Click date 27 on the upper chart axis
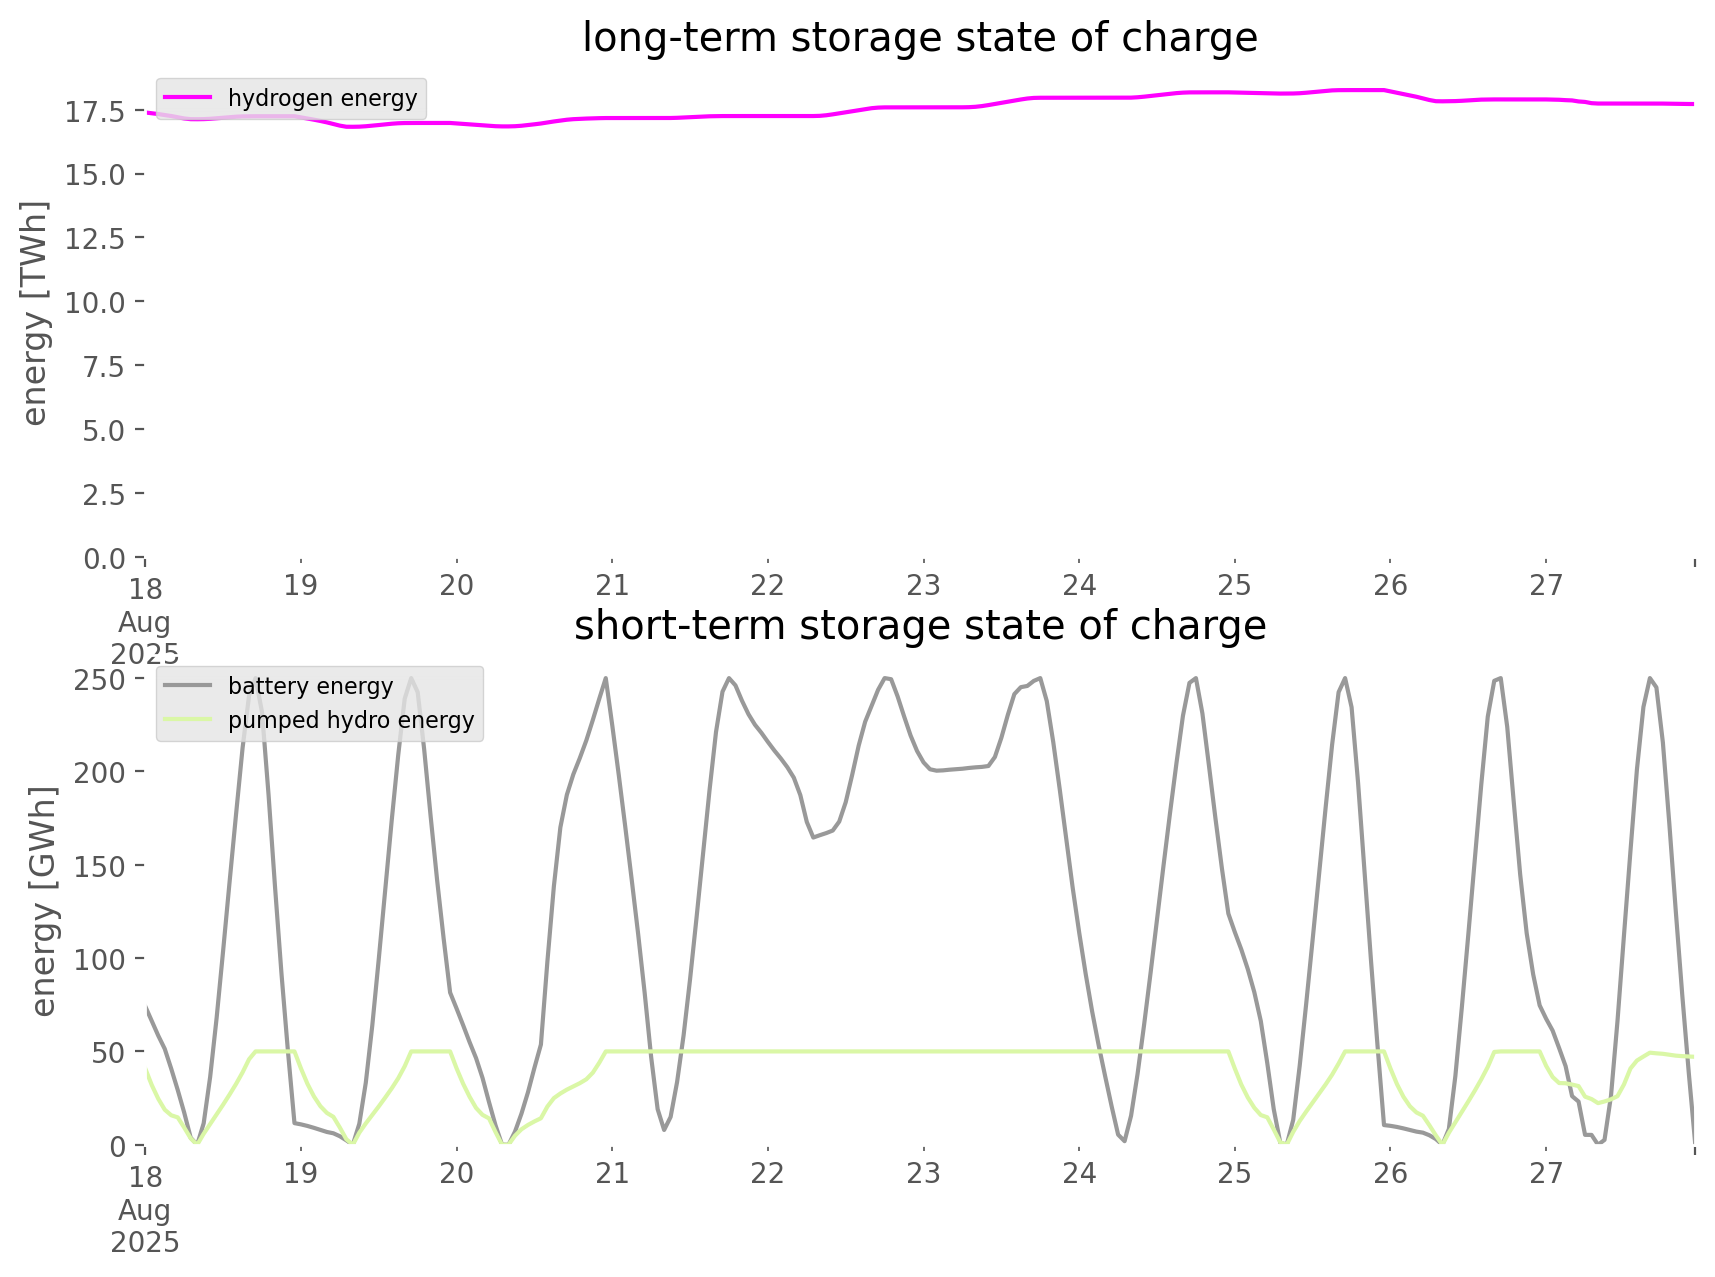The width and height of the screenshot is (1715, 1277). click(x=1546, y=585)
